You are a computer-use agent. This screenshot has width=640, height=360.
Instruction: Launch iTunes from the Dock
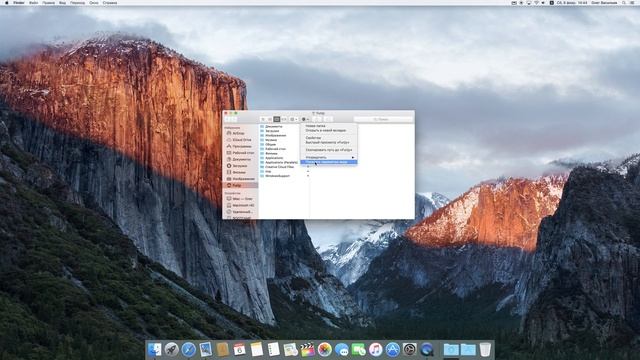click(376, 349)
